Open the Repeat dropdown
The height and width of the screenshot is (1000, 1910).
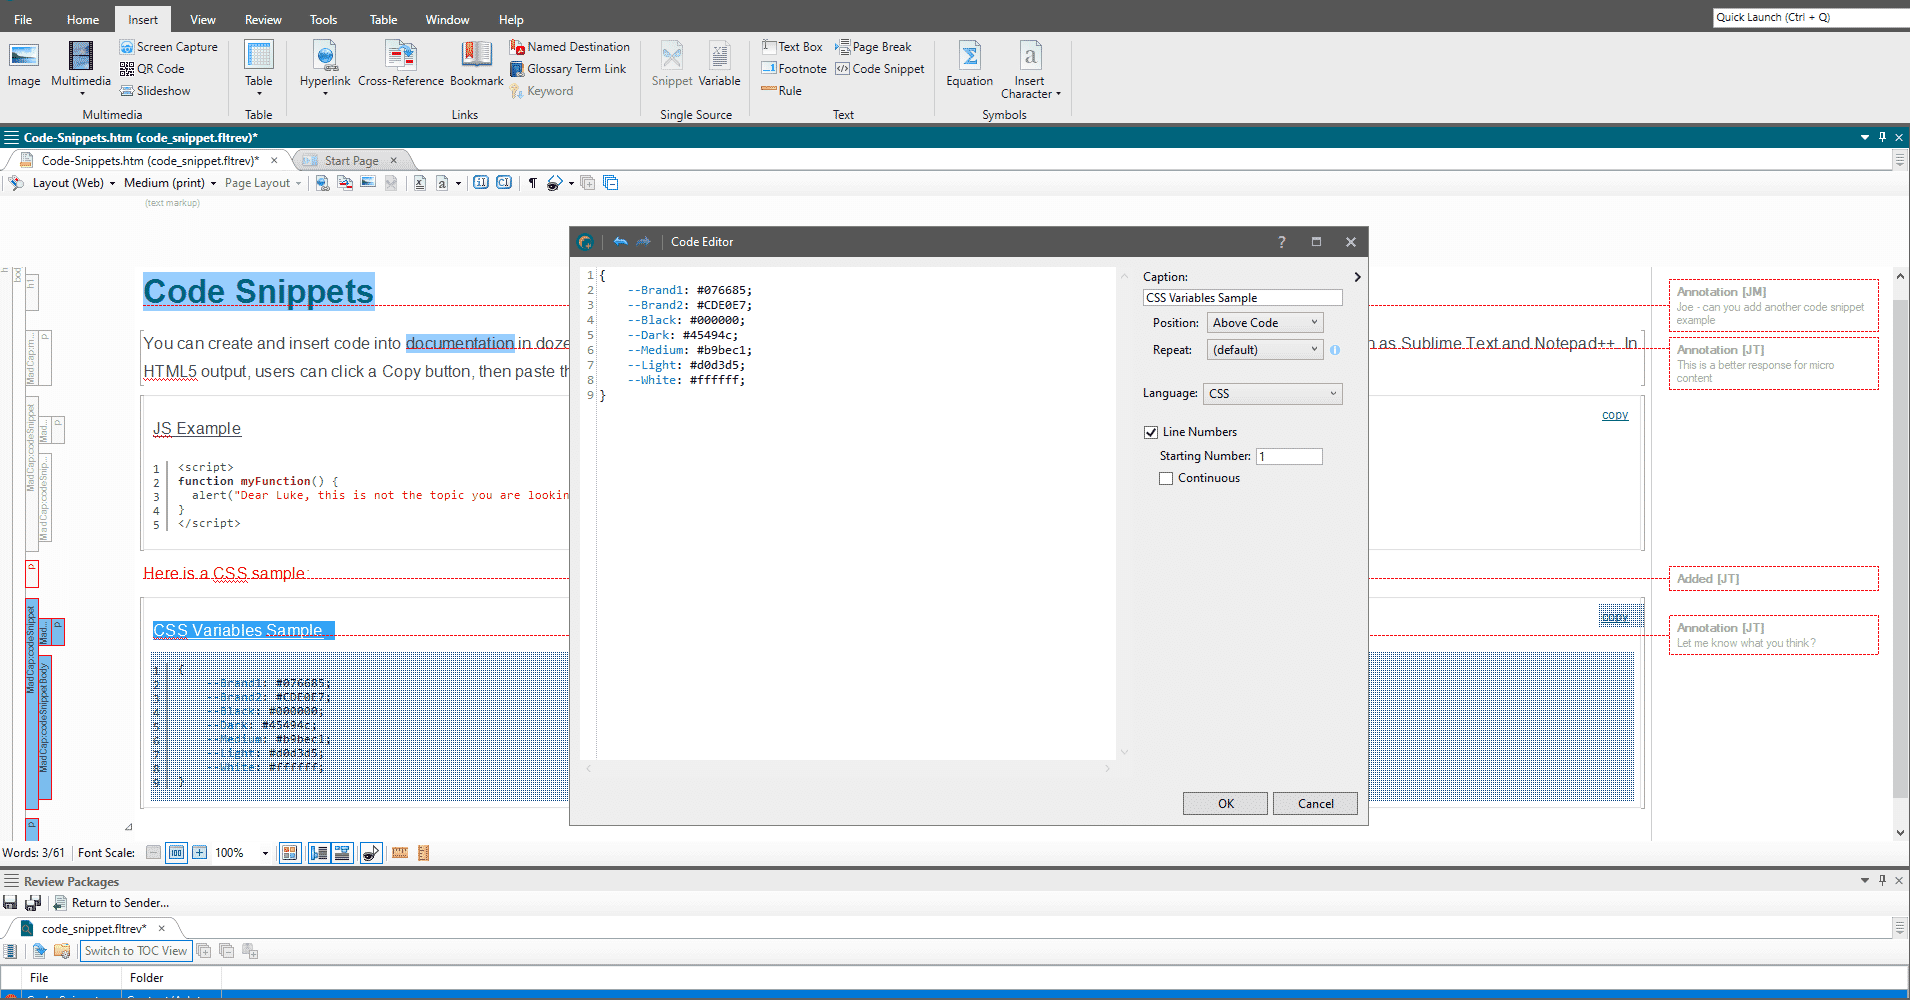pyautogui.click(x=1265, y=350)
